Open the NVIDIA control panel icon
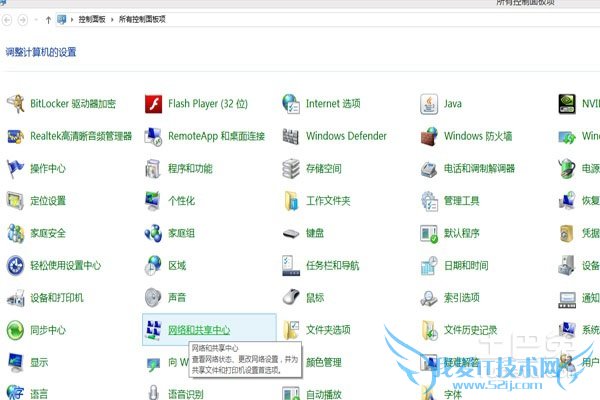 pyautogui.click(x=567, y=104)
